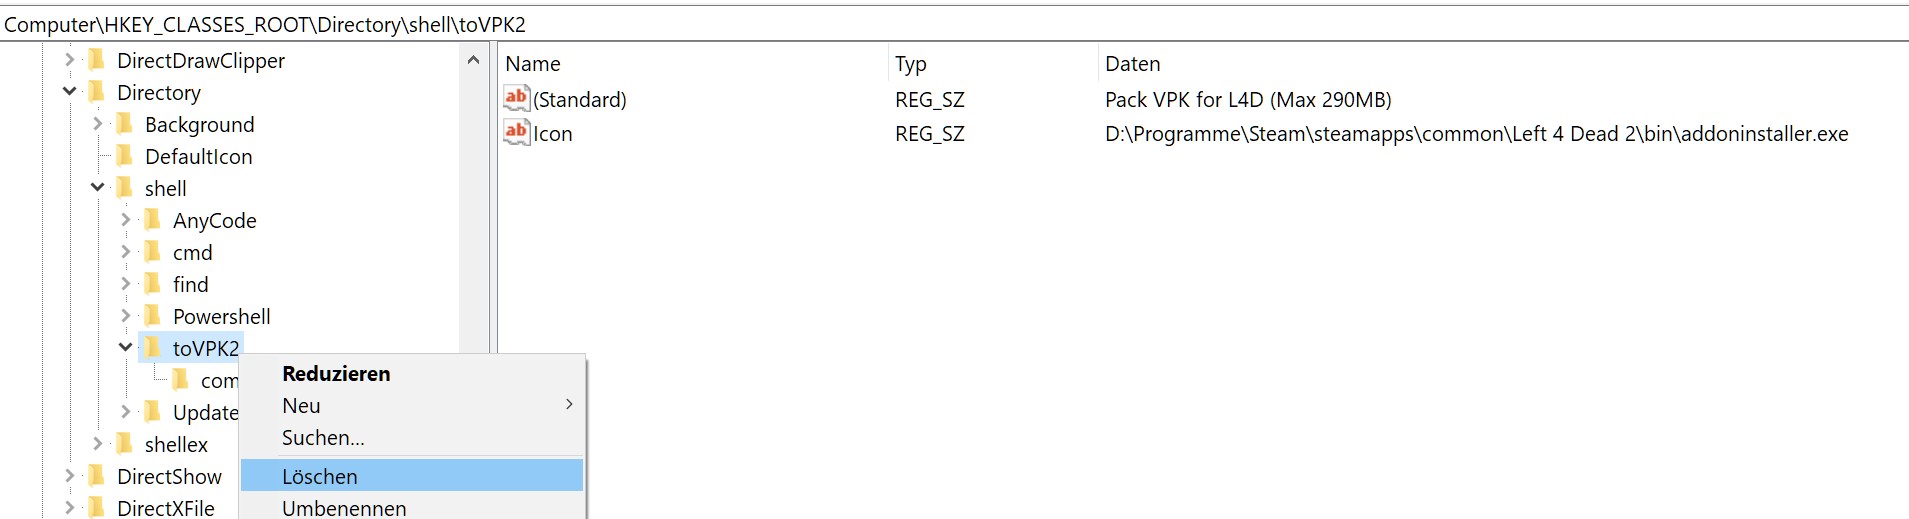Screen dimensions: 1909x519
Task: Select Suchen... in the context menu
Action: pyautogui.click(x=323, y=437)
